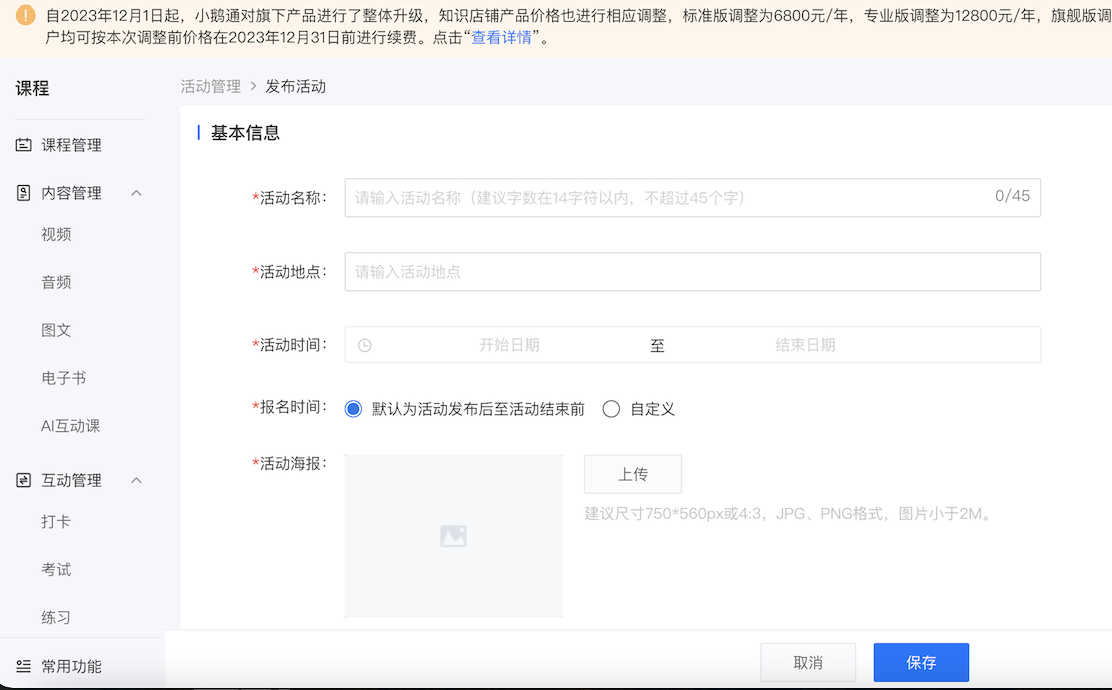The width and height of the screenshot is (1112, 690).
Task: Click the 上传 poster upload button
Action: (632, 474)
